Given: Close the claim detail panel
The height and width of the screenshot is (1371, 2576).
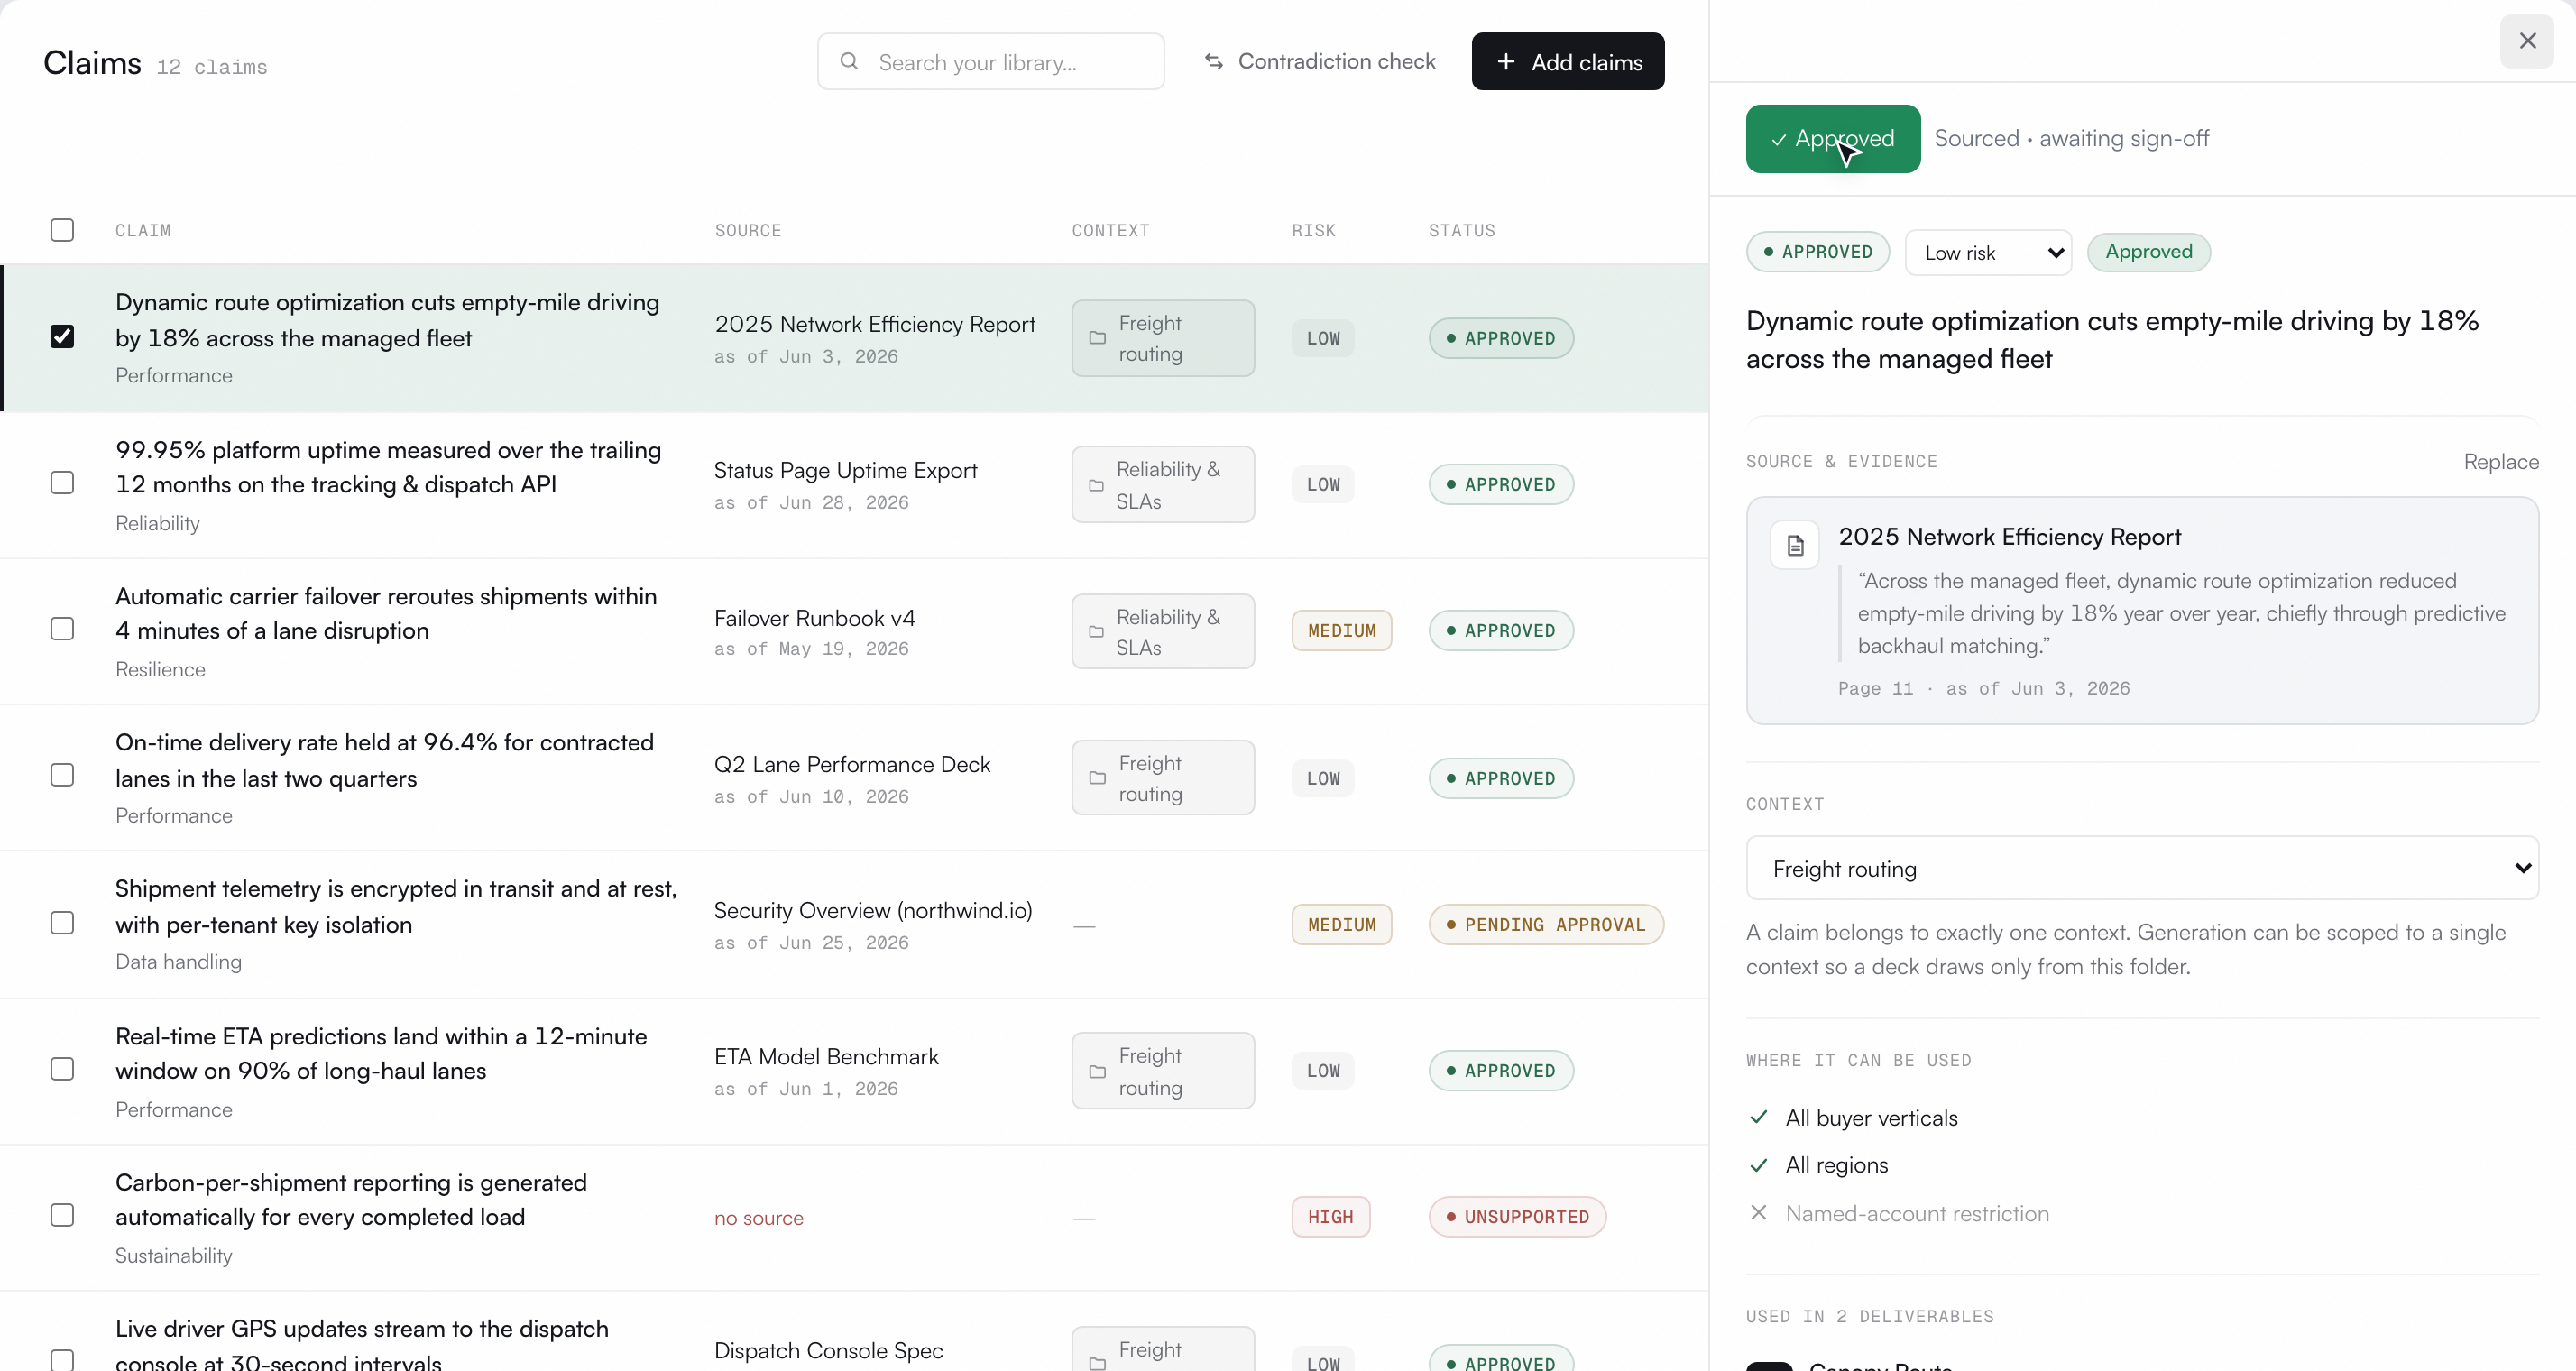Looking at the screenshot, I should pyautogui.click(x=2527, y=41).
